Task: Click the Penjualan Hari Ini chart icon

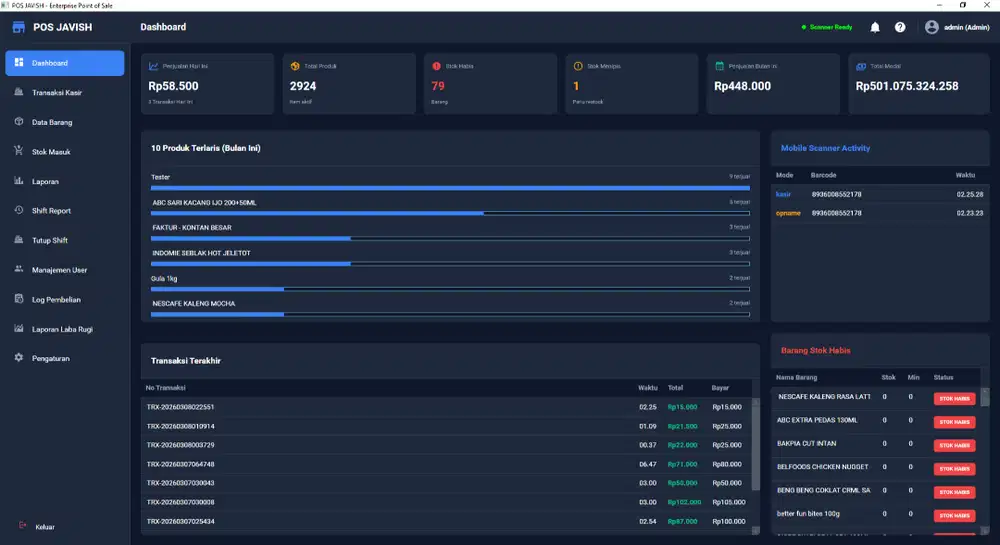Action: pos(154,67)
